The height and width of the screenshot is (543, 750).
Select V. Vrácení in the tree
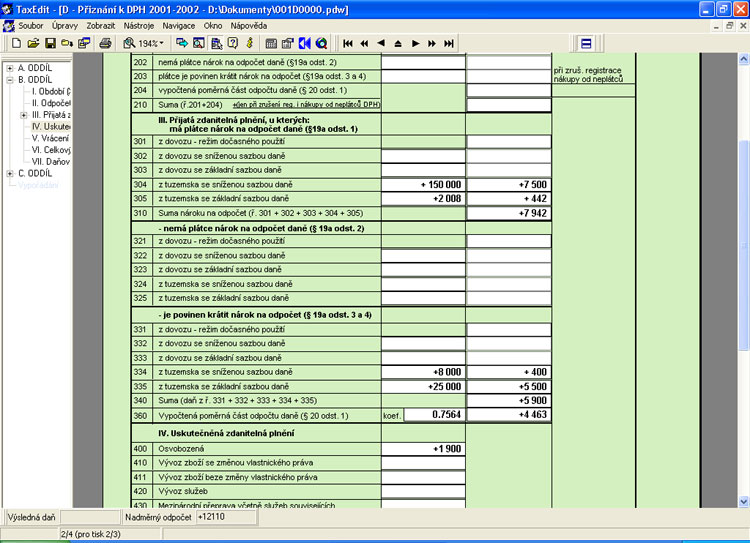(x=50, y=138)
